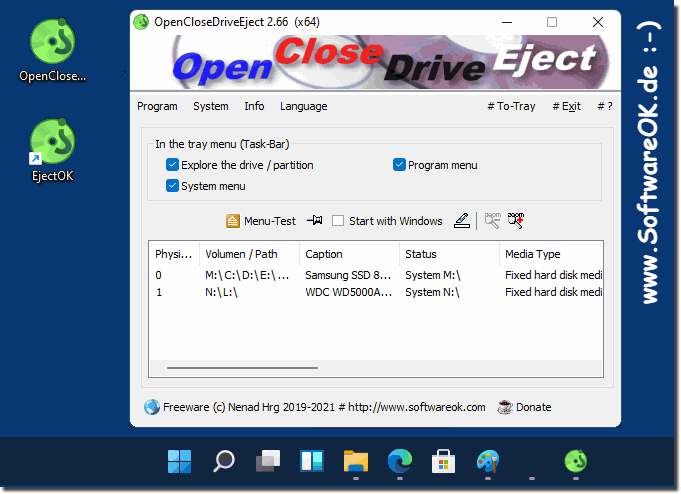
Task: Click # To-Tray
Action: [511, 106]
